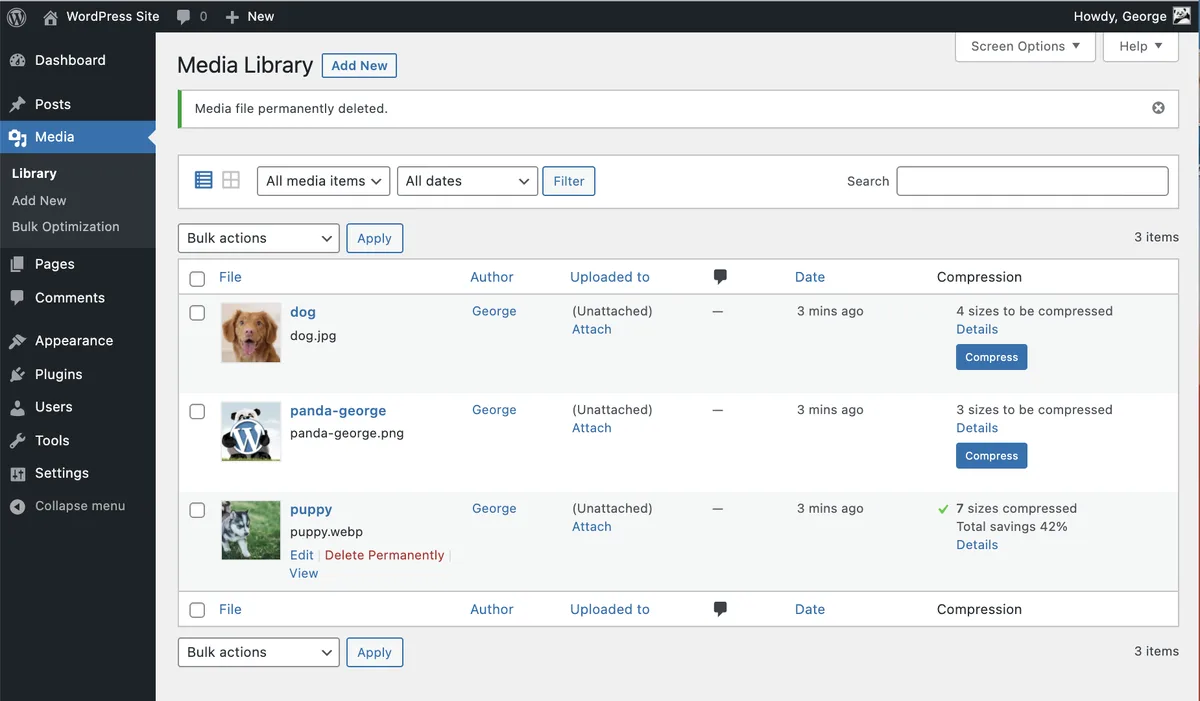Screen dimensions: 1200x701
Task: Click the Media icon in sidebar
Action: 17,137
